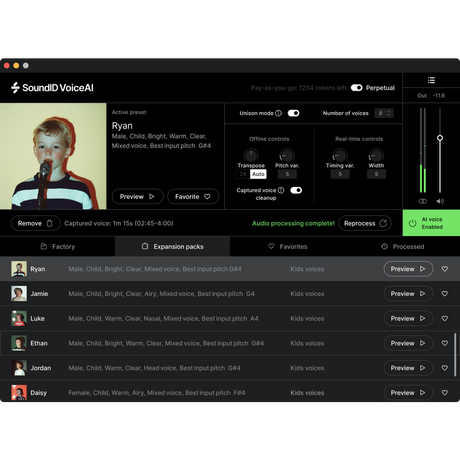460x460 pixels.
Task: Click 'Kids voices' label in Luke row
Action: coord(307,318)
